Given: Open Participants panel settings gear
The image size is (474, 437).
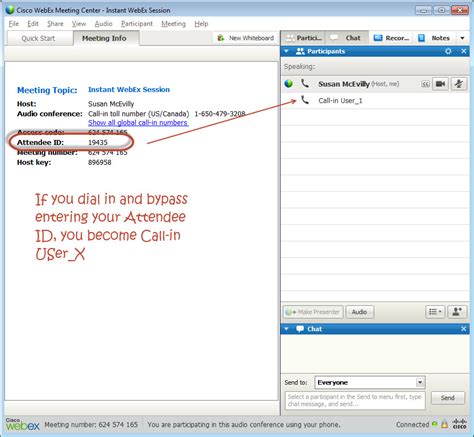Looking at the screenshot, I should pos(448,51).
